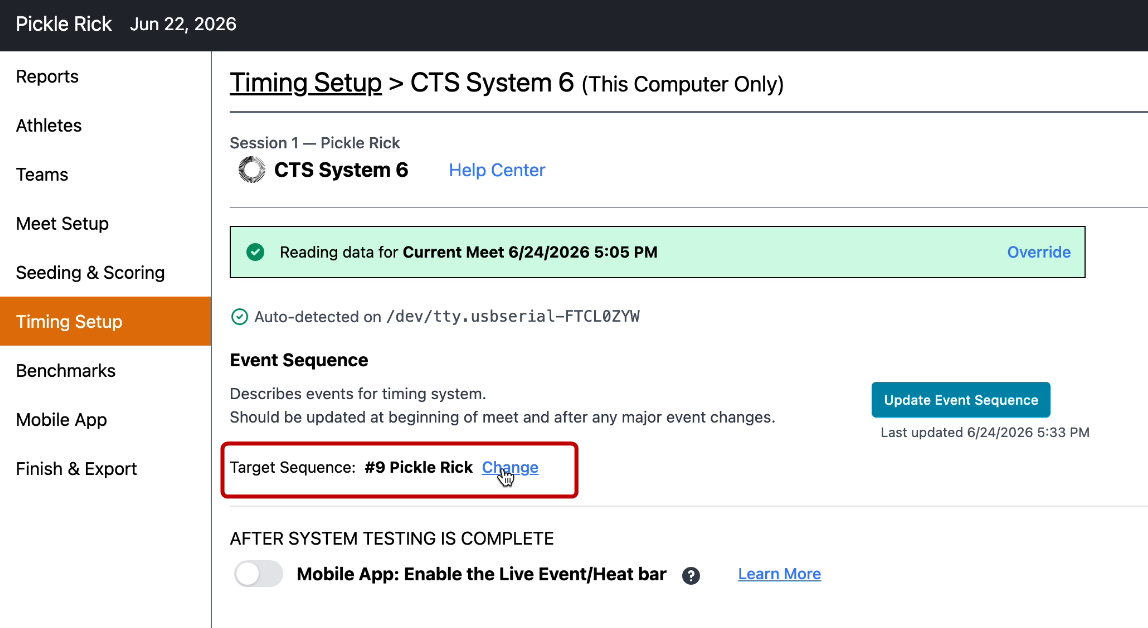
Task: Click the CTS System 6 bold session title
Action: [341, 170]
